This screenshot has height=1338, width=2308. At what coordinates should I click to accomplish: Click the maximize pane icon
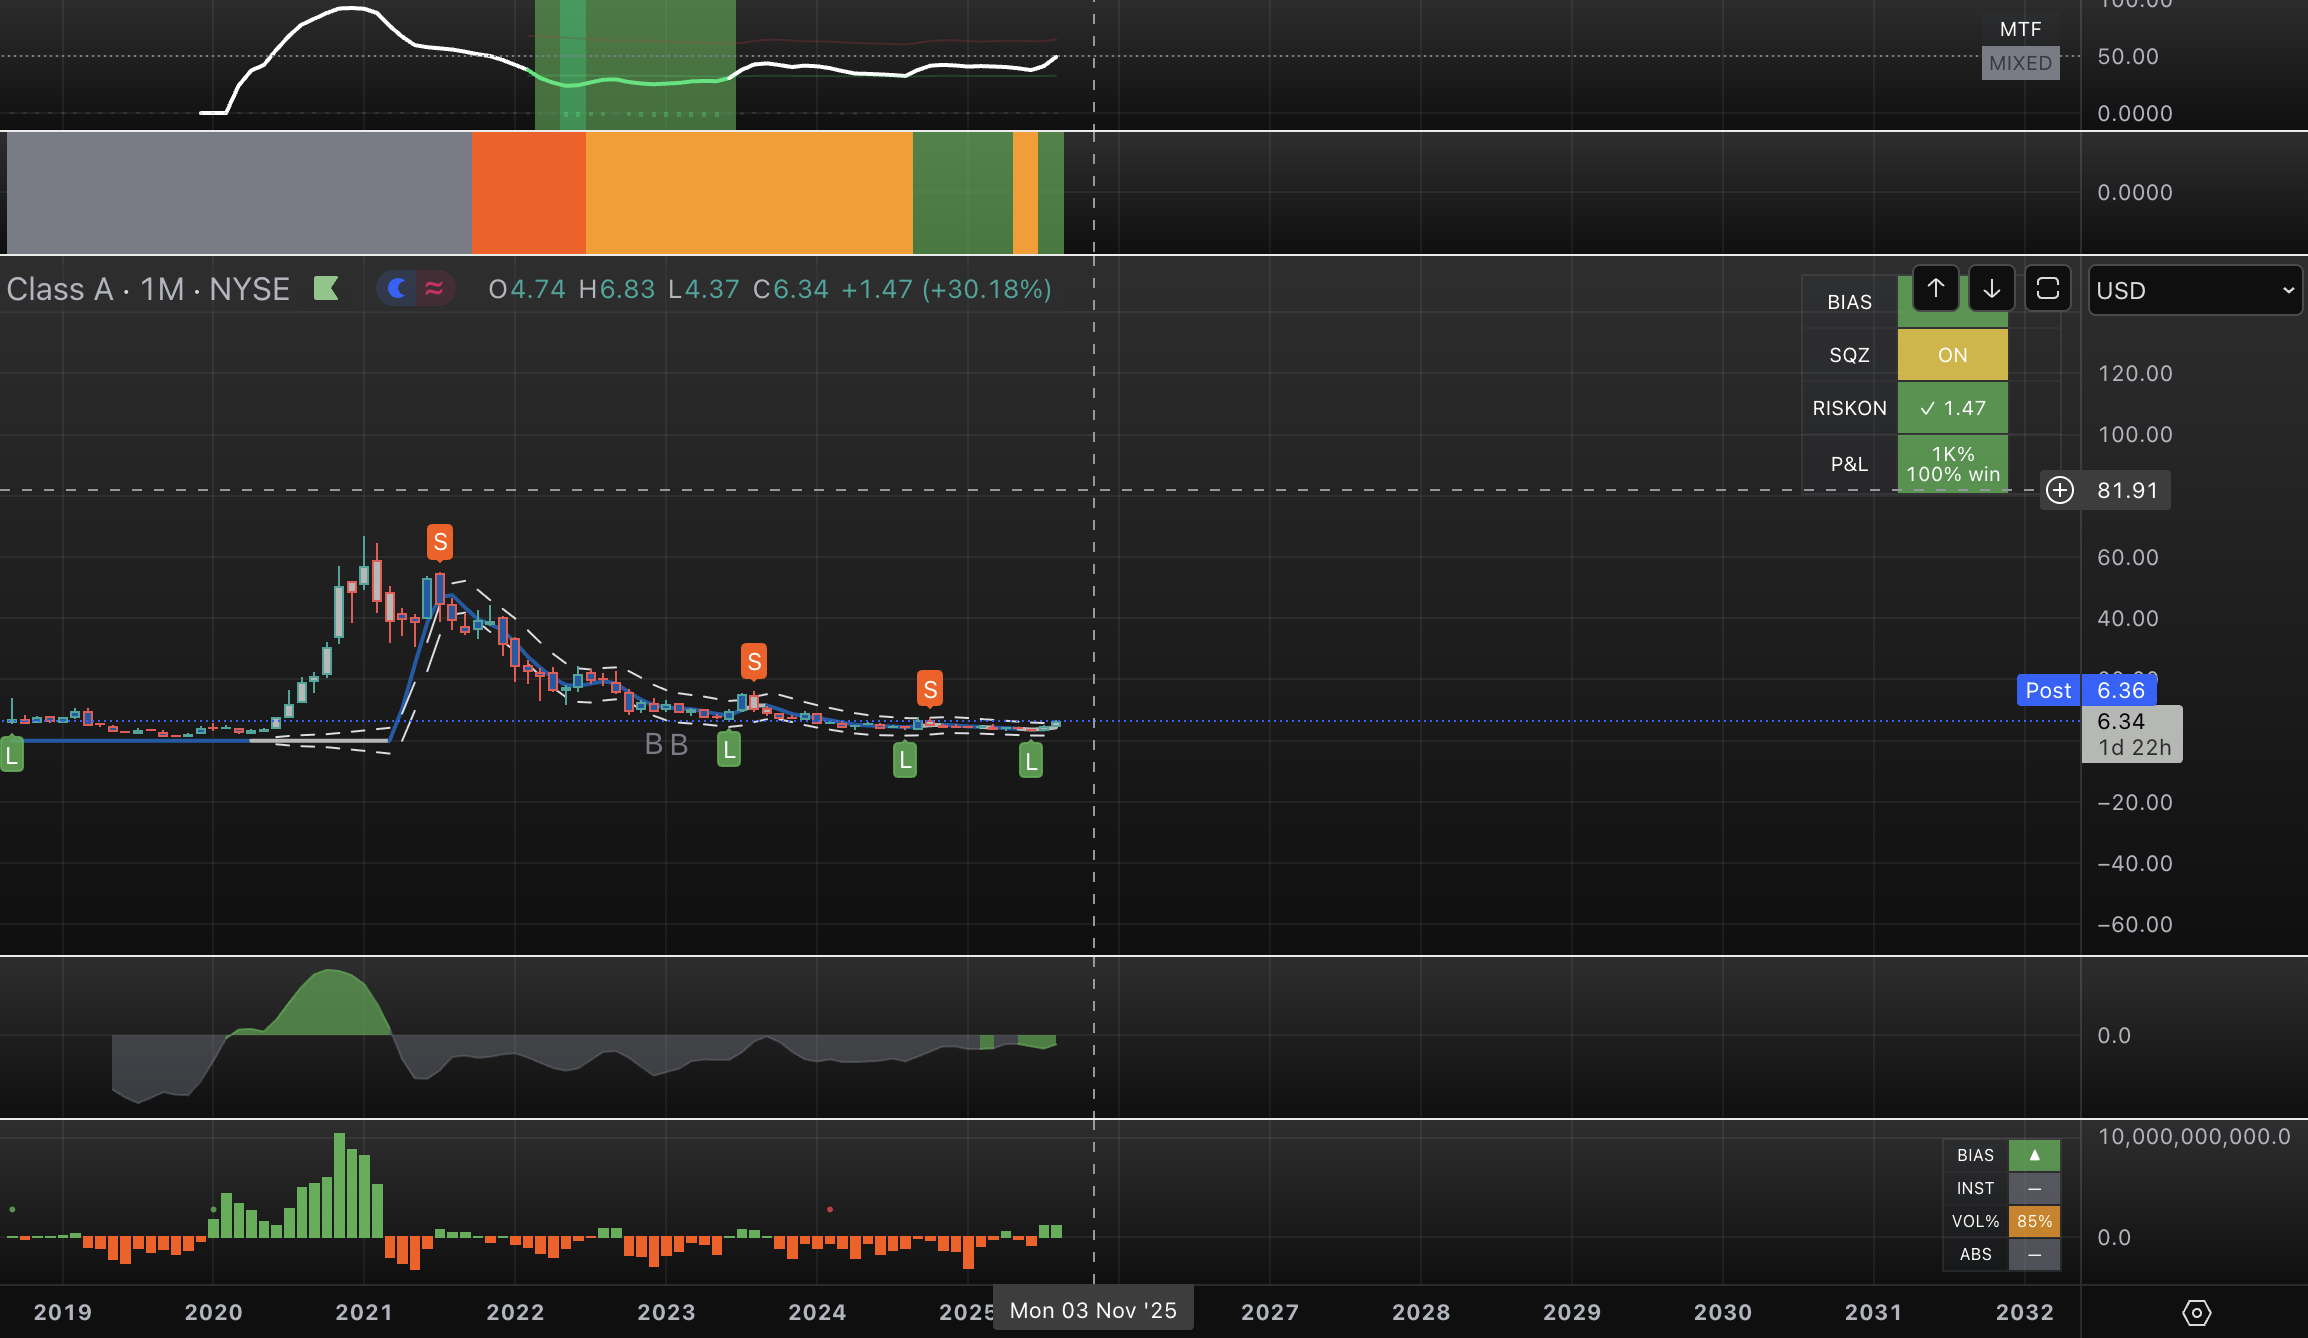pos(2048,289)
